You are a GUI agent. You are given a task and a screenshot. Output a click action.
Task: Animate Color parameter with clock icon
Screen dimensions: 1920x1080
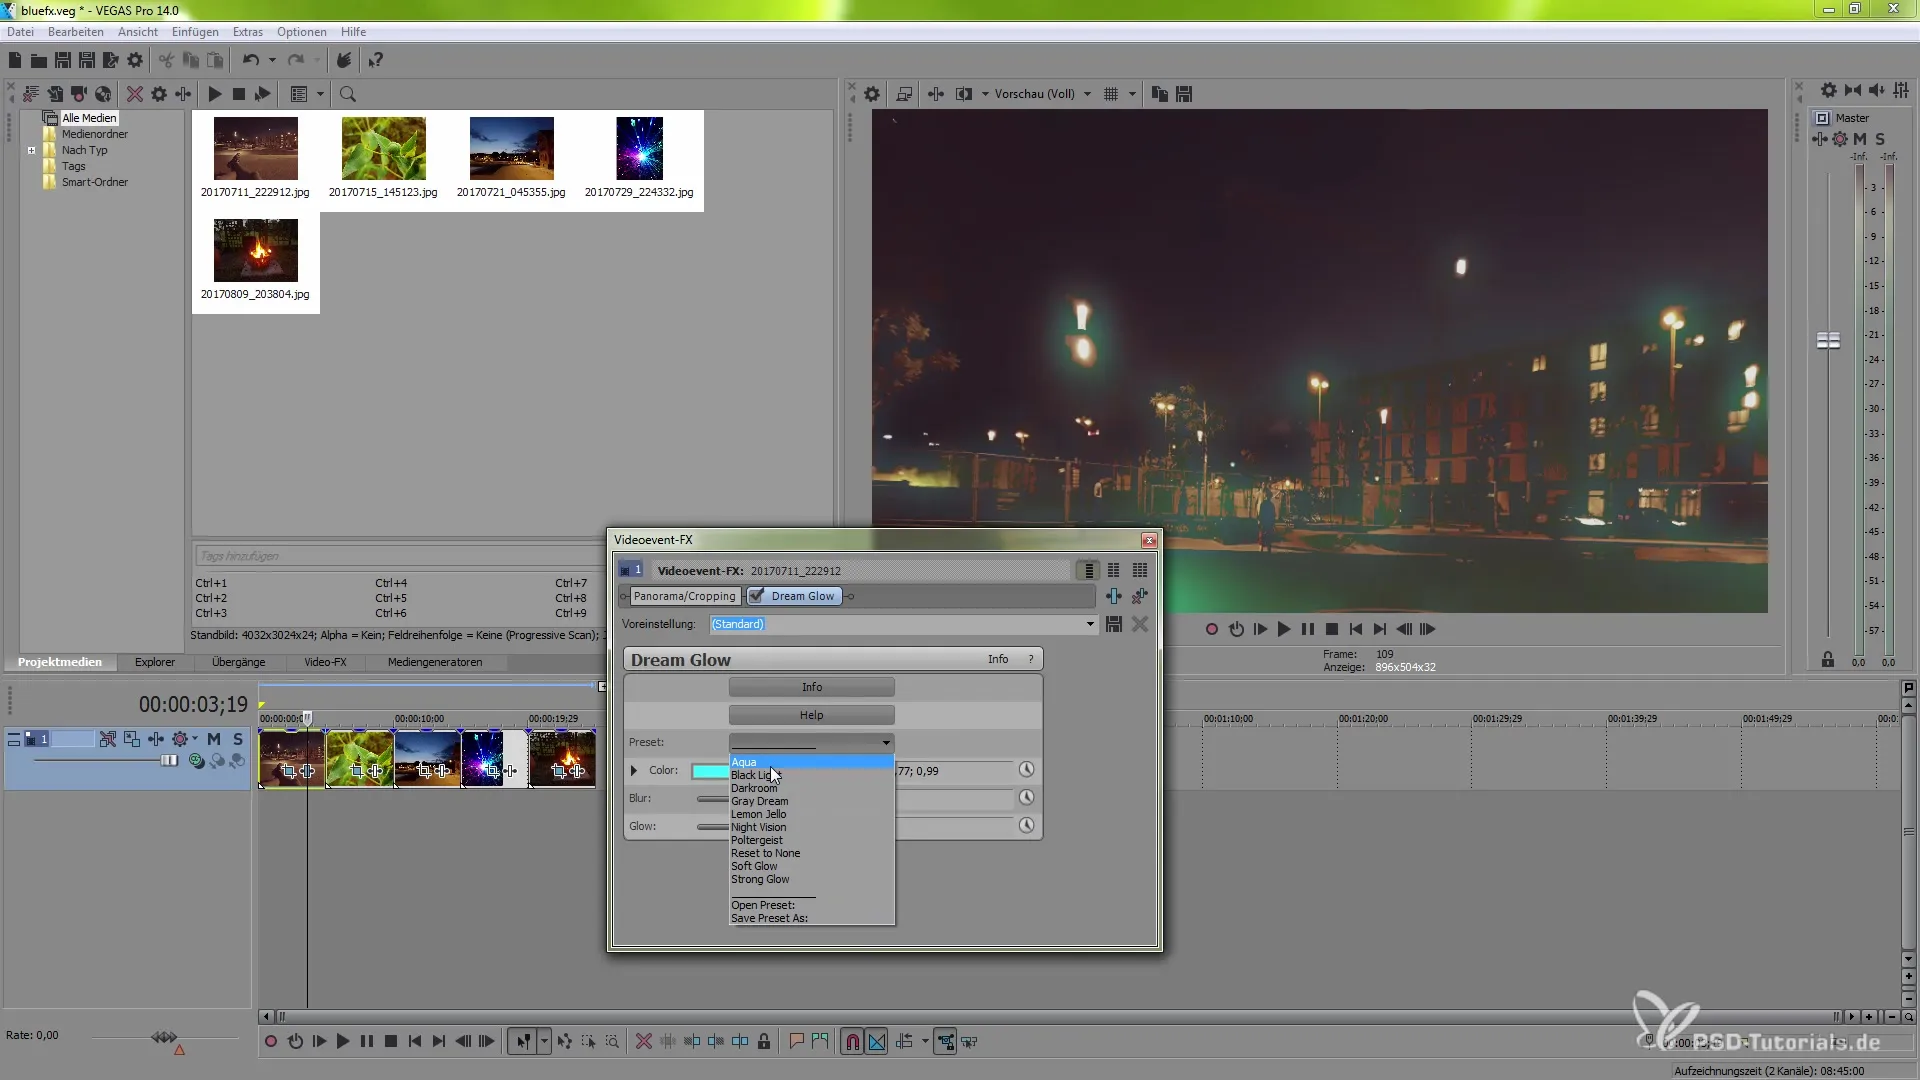[1026, 770]
